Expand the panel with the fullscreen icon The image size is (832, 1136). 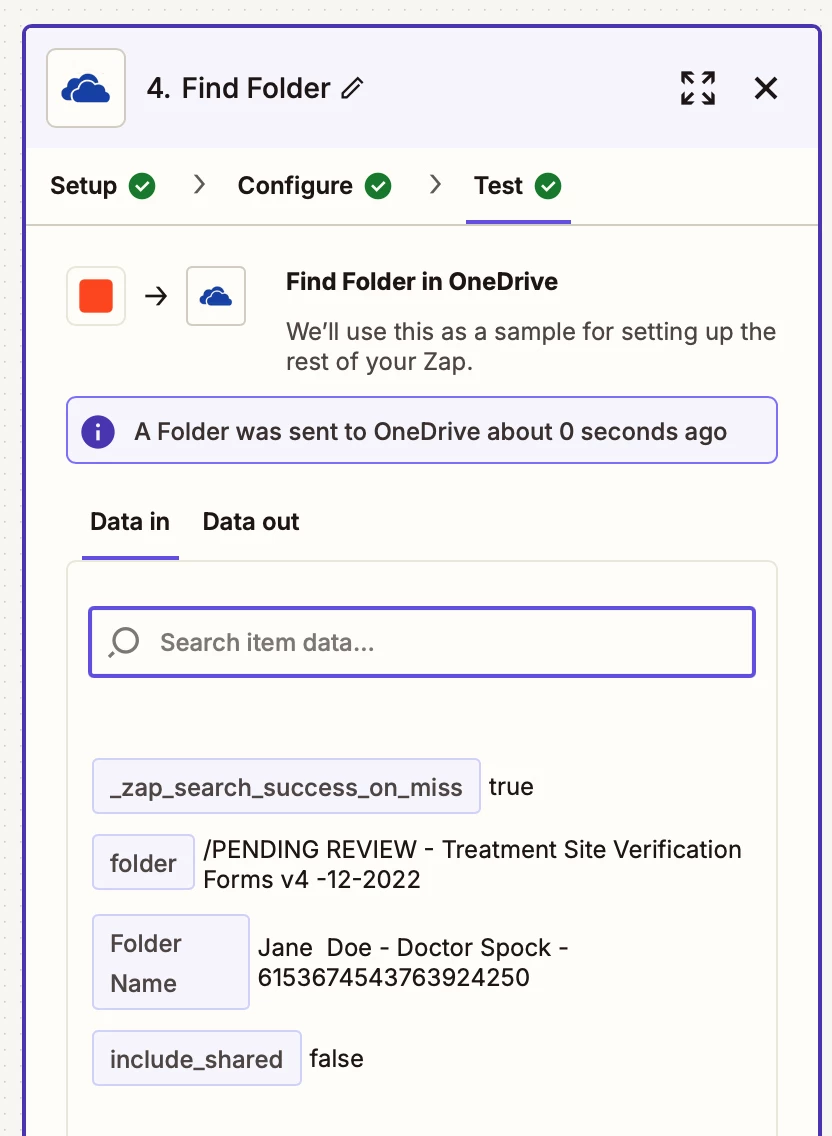coord(698,88)
